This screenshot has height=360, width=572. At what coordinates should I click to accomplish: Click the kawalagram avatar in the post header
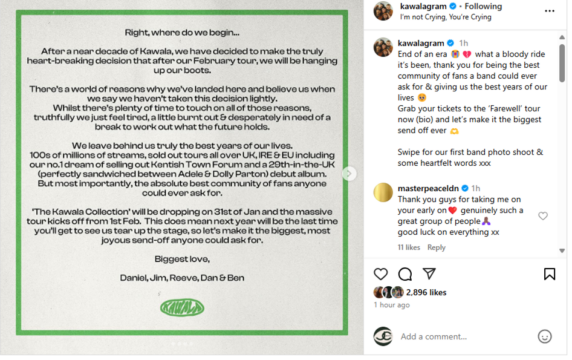pyautogui.click(x=383, y=11)
